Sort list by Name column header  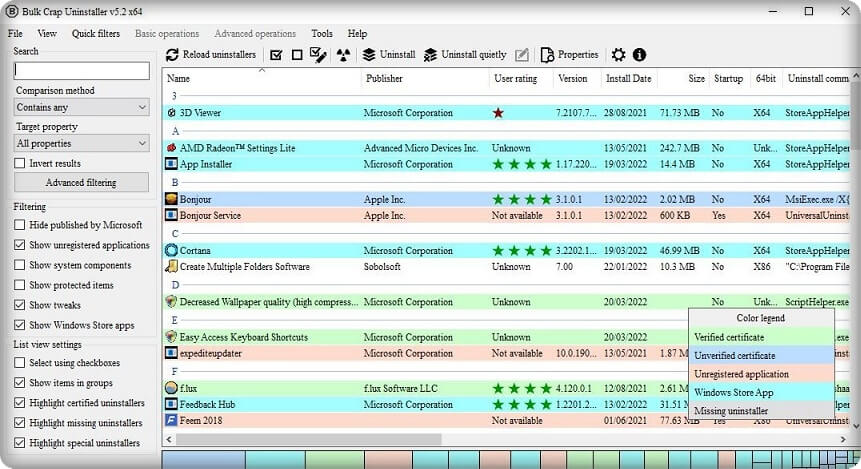pos(262,79)
